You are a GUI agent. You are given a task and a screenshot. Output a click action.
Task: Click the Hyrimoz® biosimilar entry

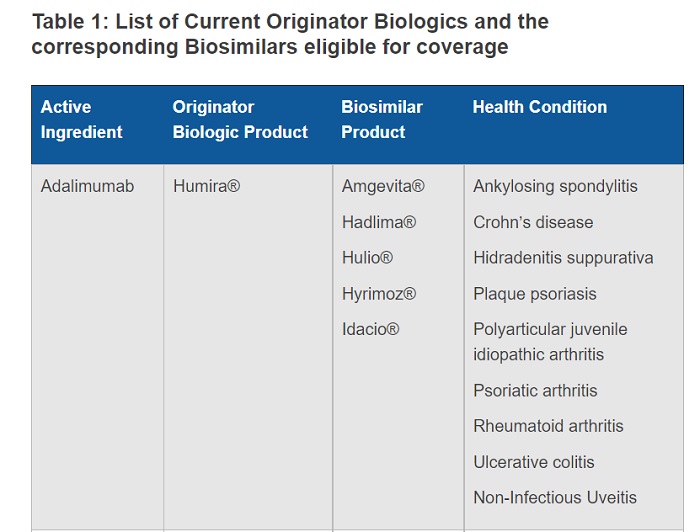point(378,293)
